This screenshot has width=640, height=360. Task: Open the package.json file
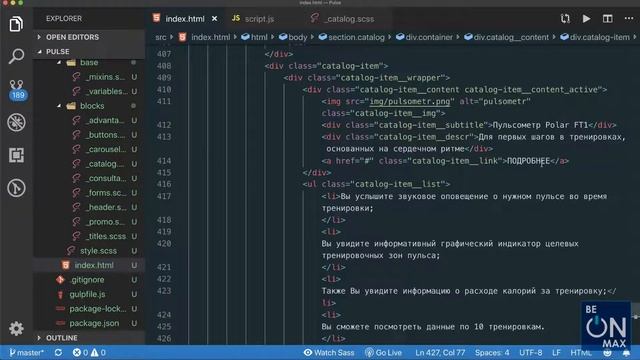click(x=94, y=323)
